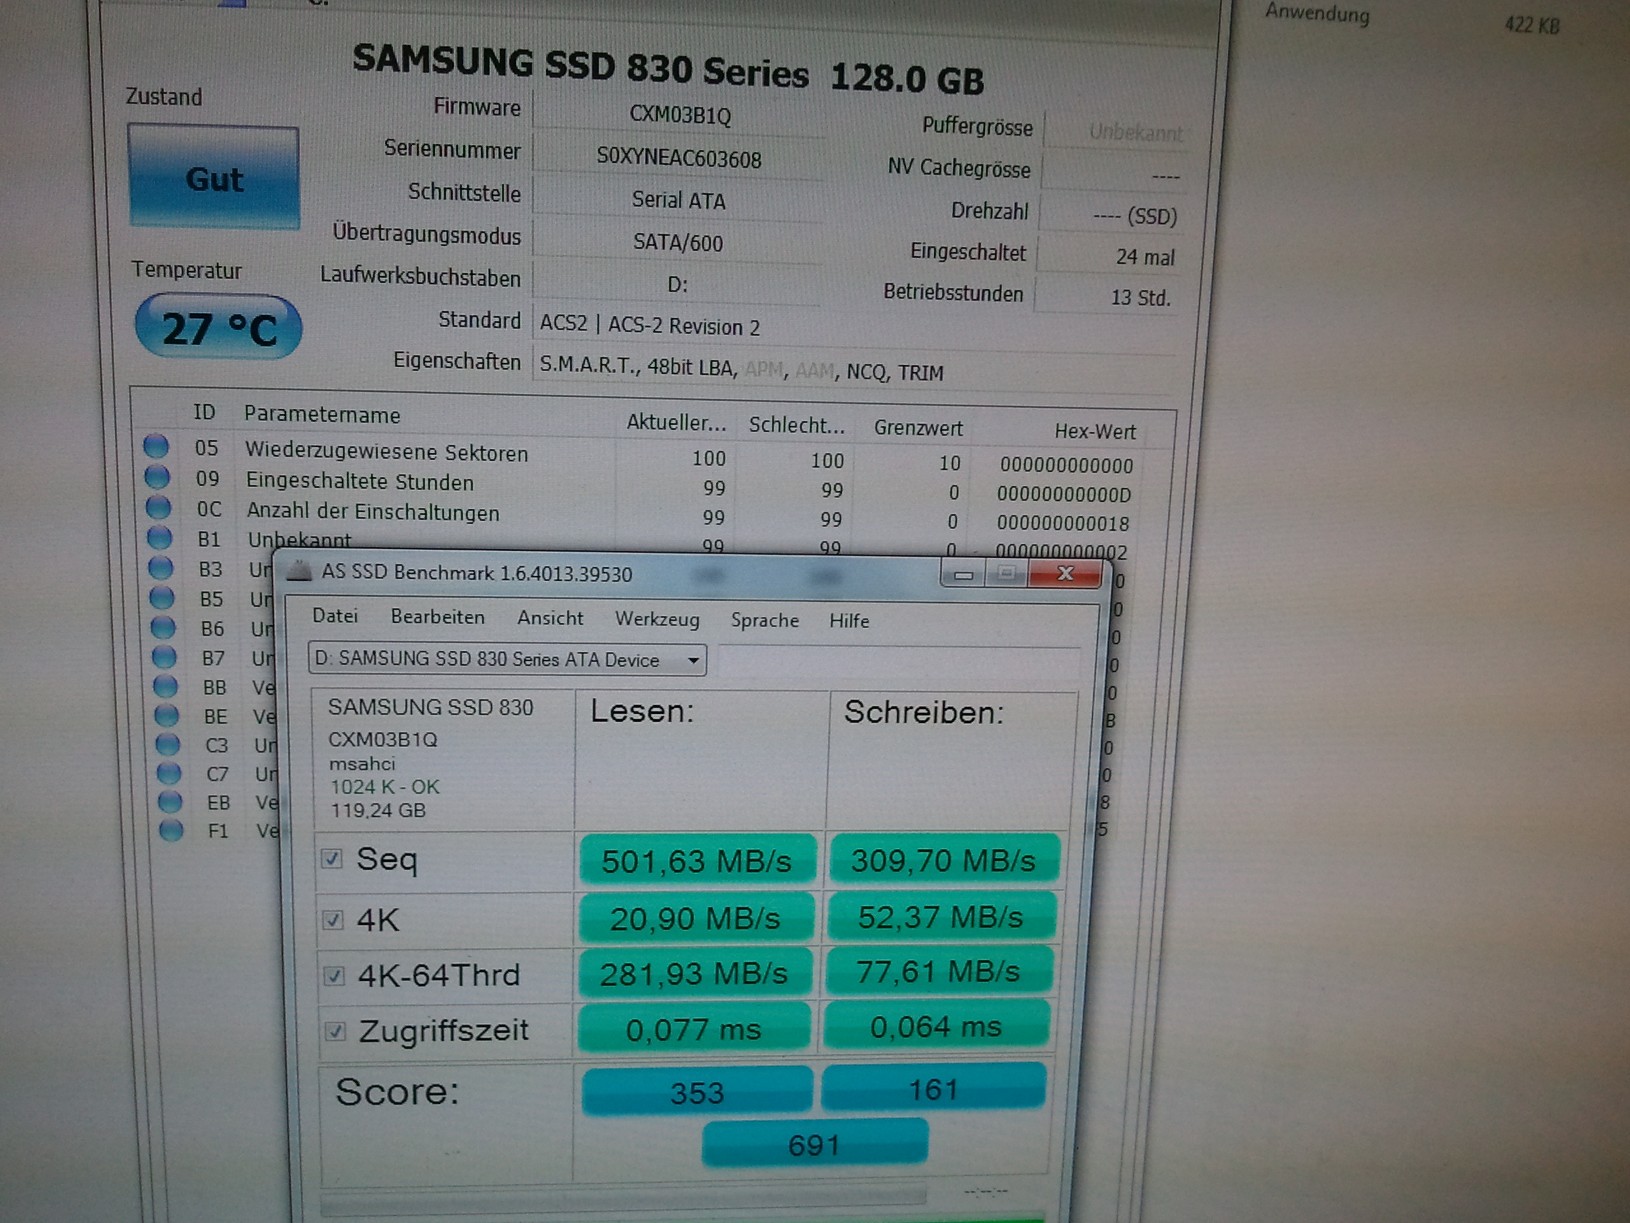Click the Seq read result 501,63 MB/s
This screenshot has width=1630, height=1223.
[697, 861]
